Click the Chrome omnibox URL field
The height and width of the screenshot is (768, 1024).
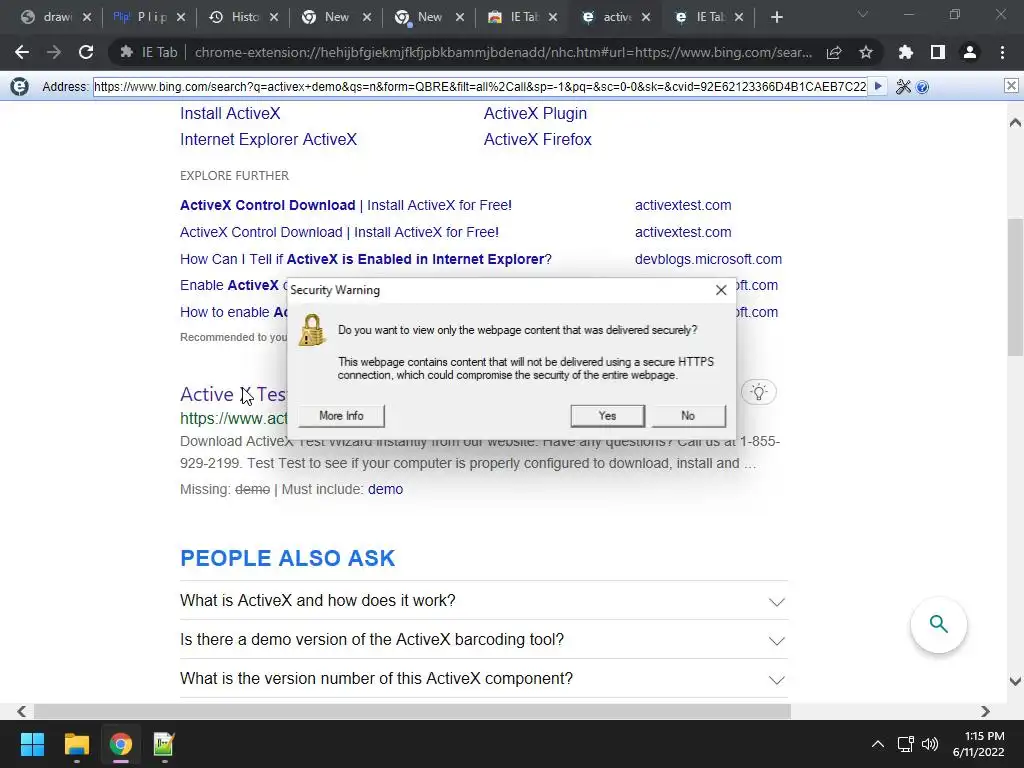(503, 52)
